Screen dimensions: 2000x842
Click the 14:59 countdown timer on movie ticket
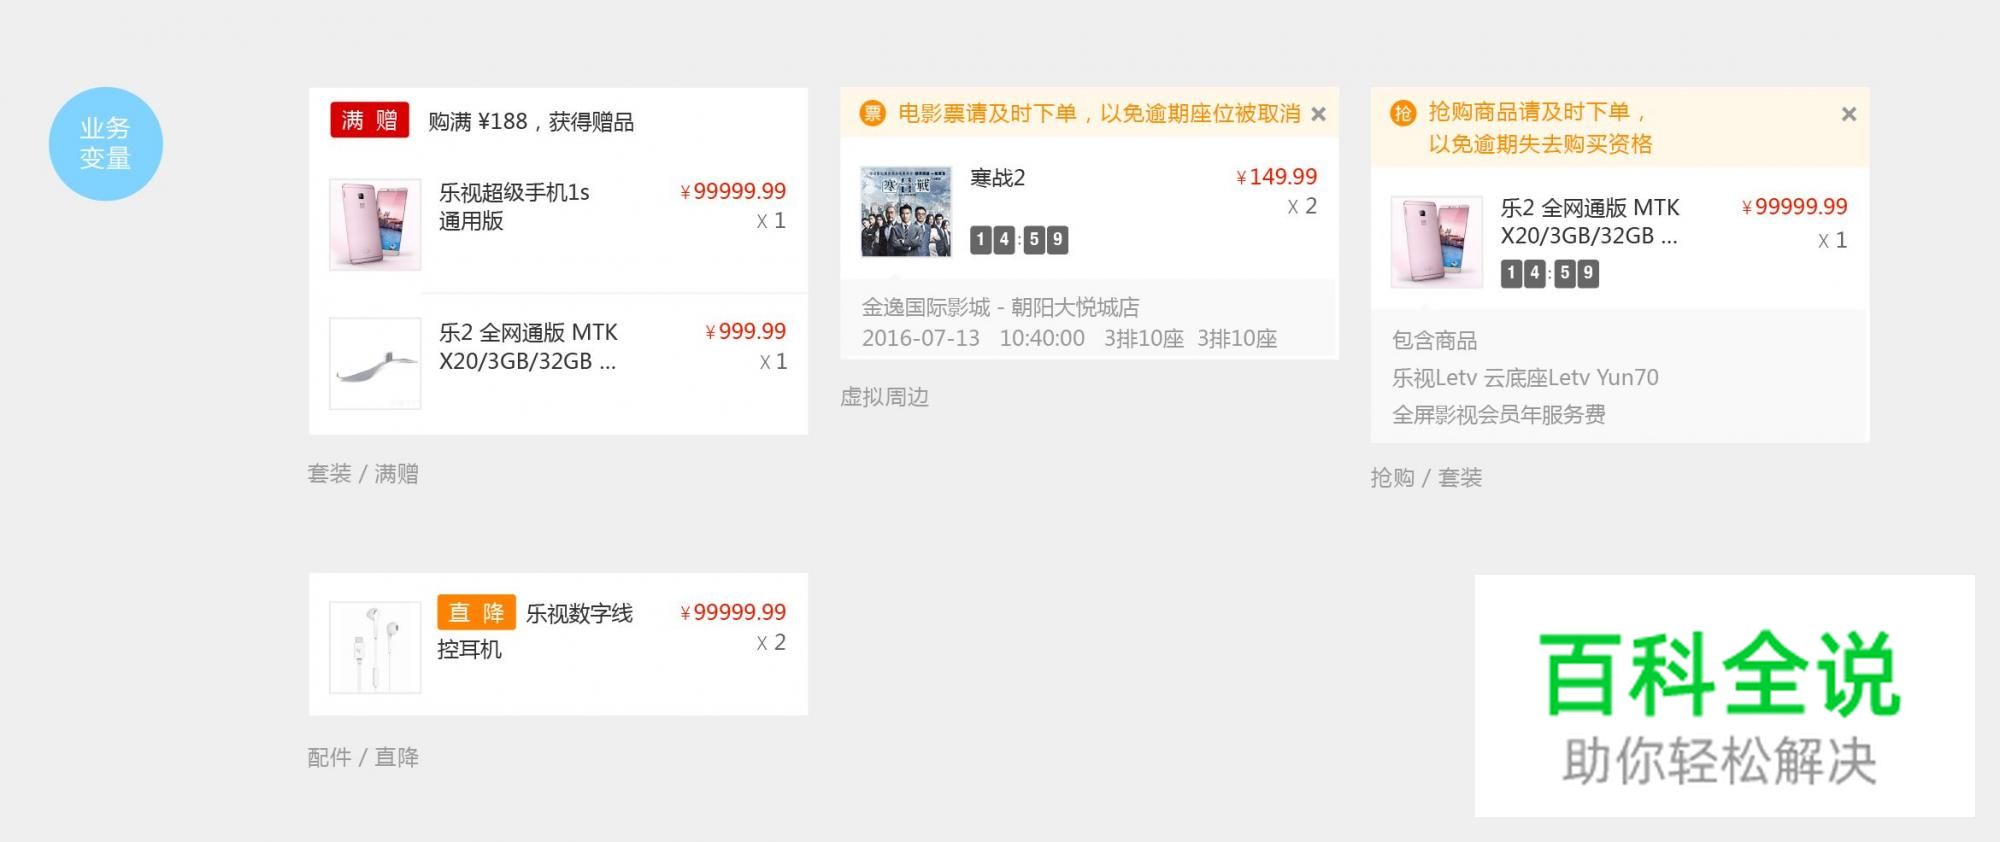[1016, 239]
